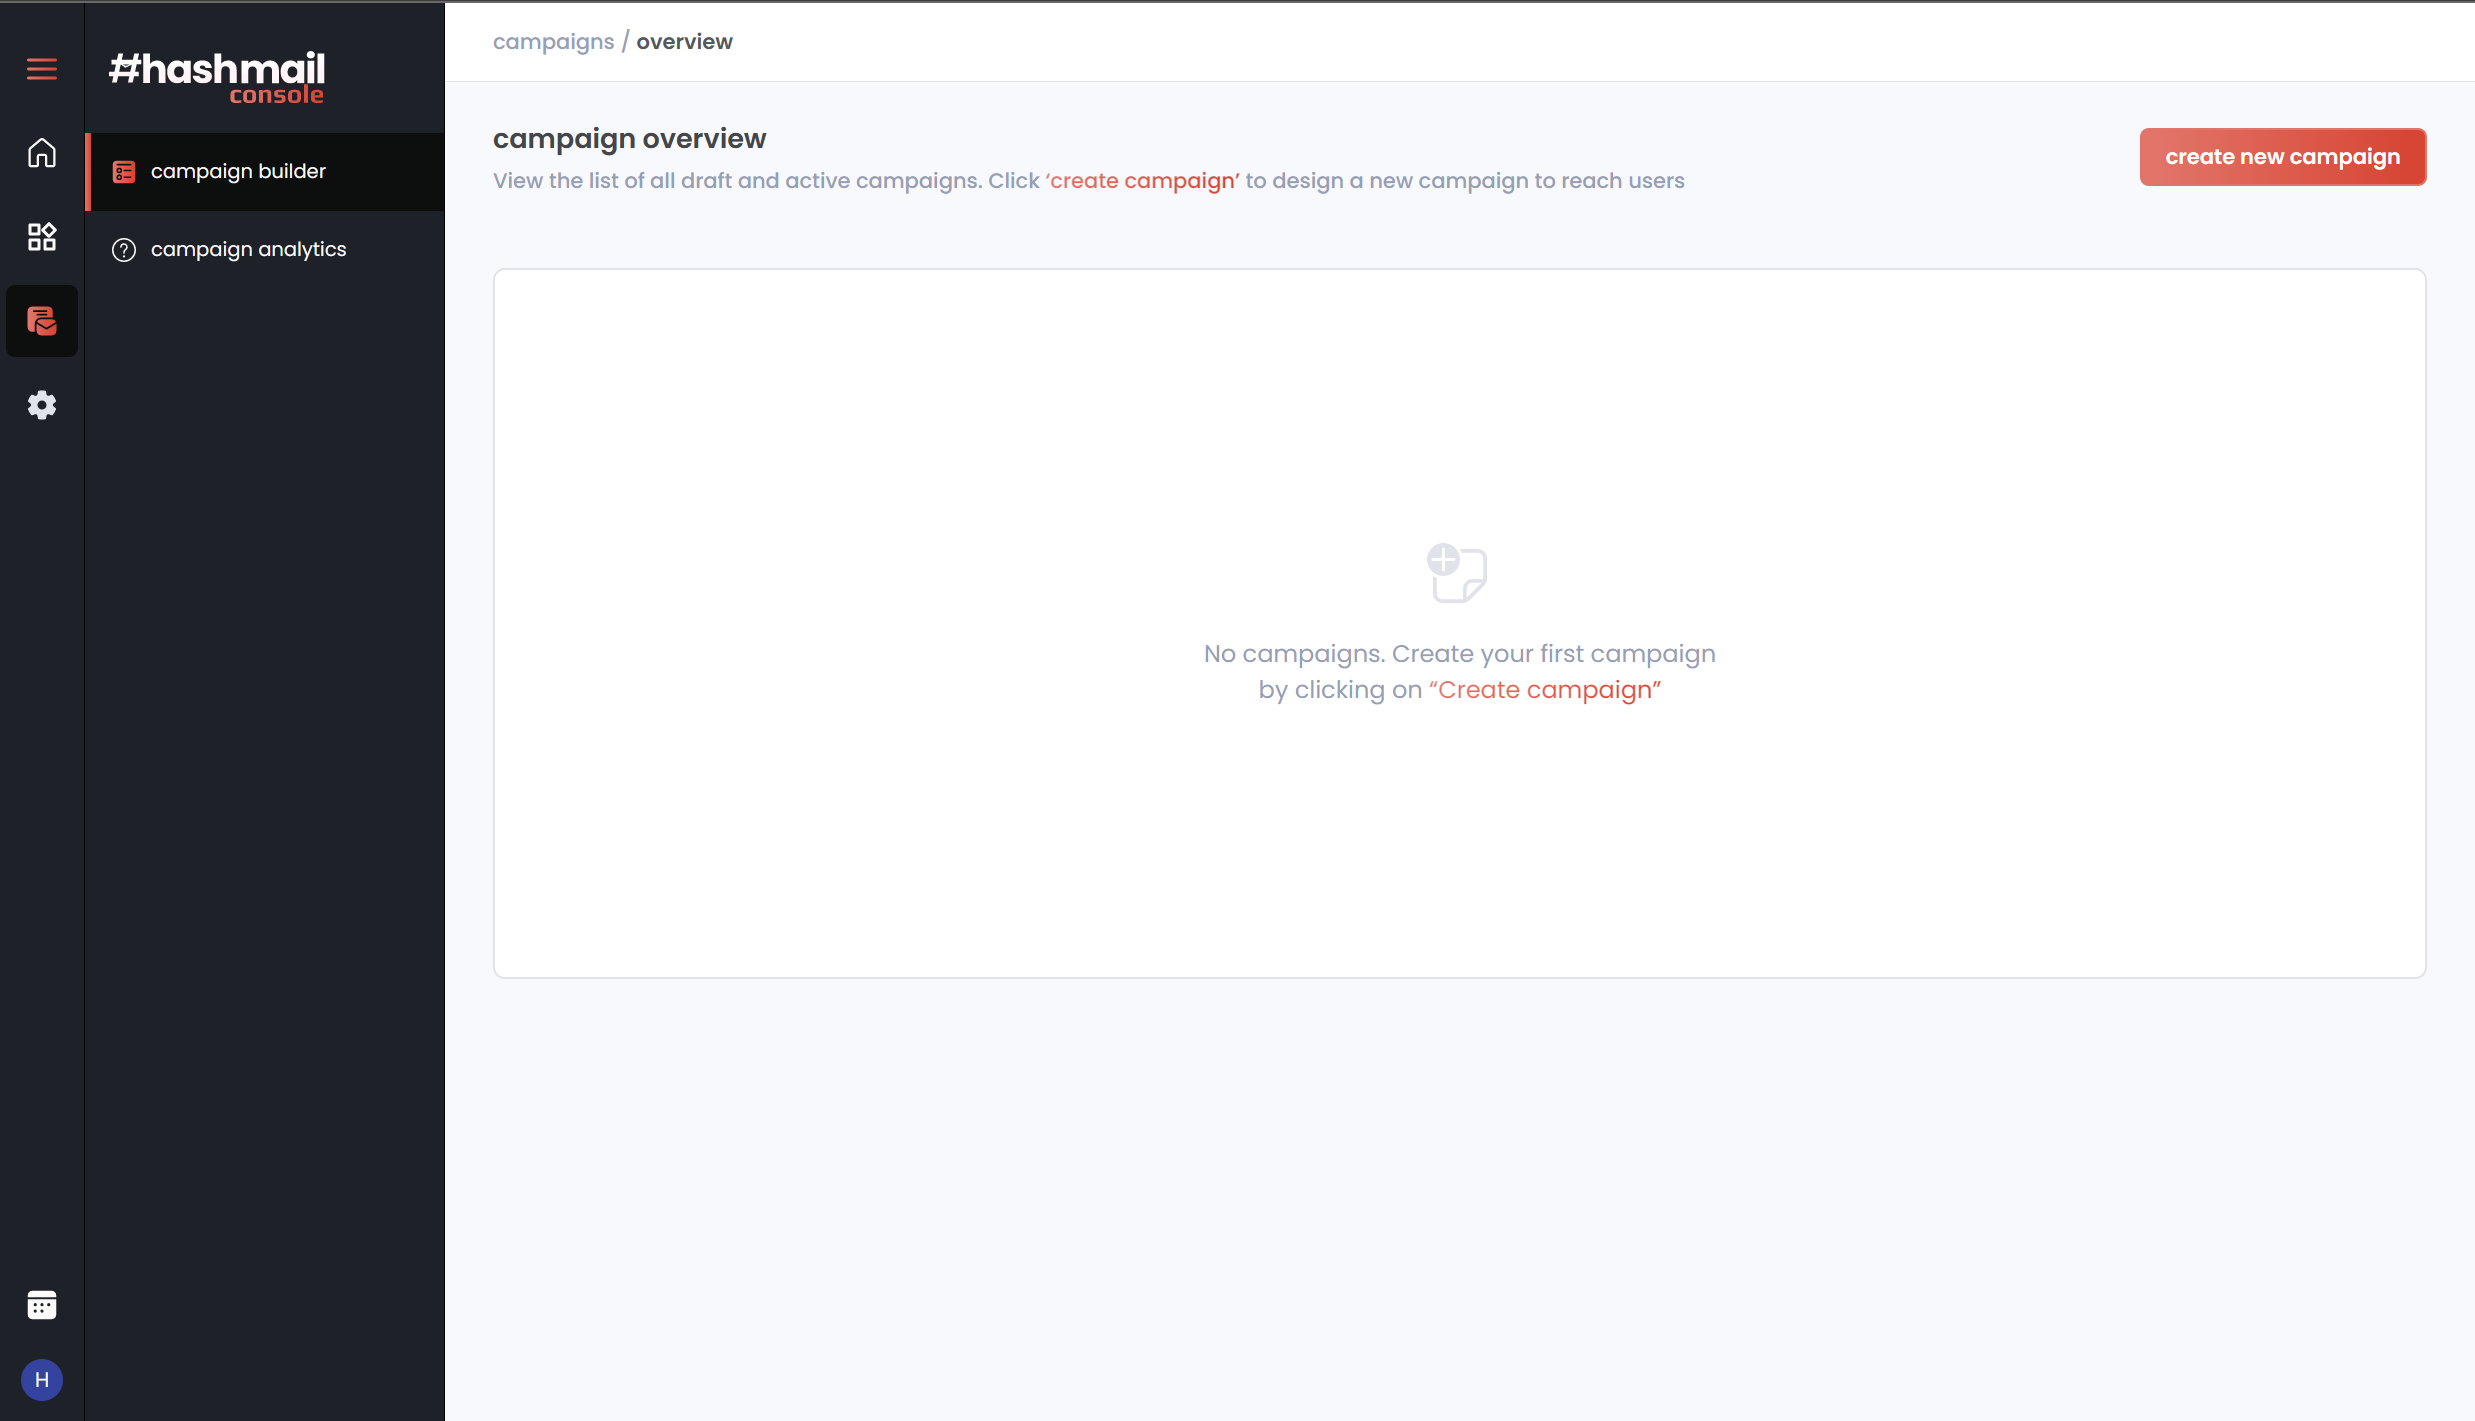Click campaigns breadcrumb link
Screen dimensions: 2475x1421
[x=553, y=42]
